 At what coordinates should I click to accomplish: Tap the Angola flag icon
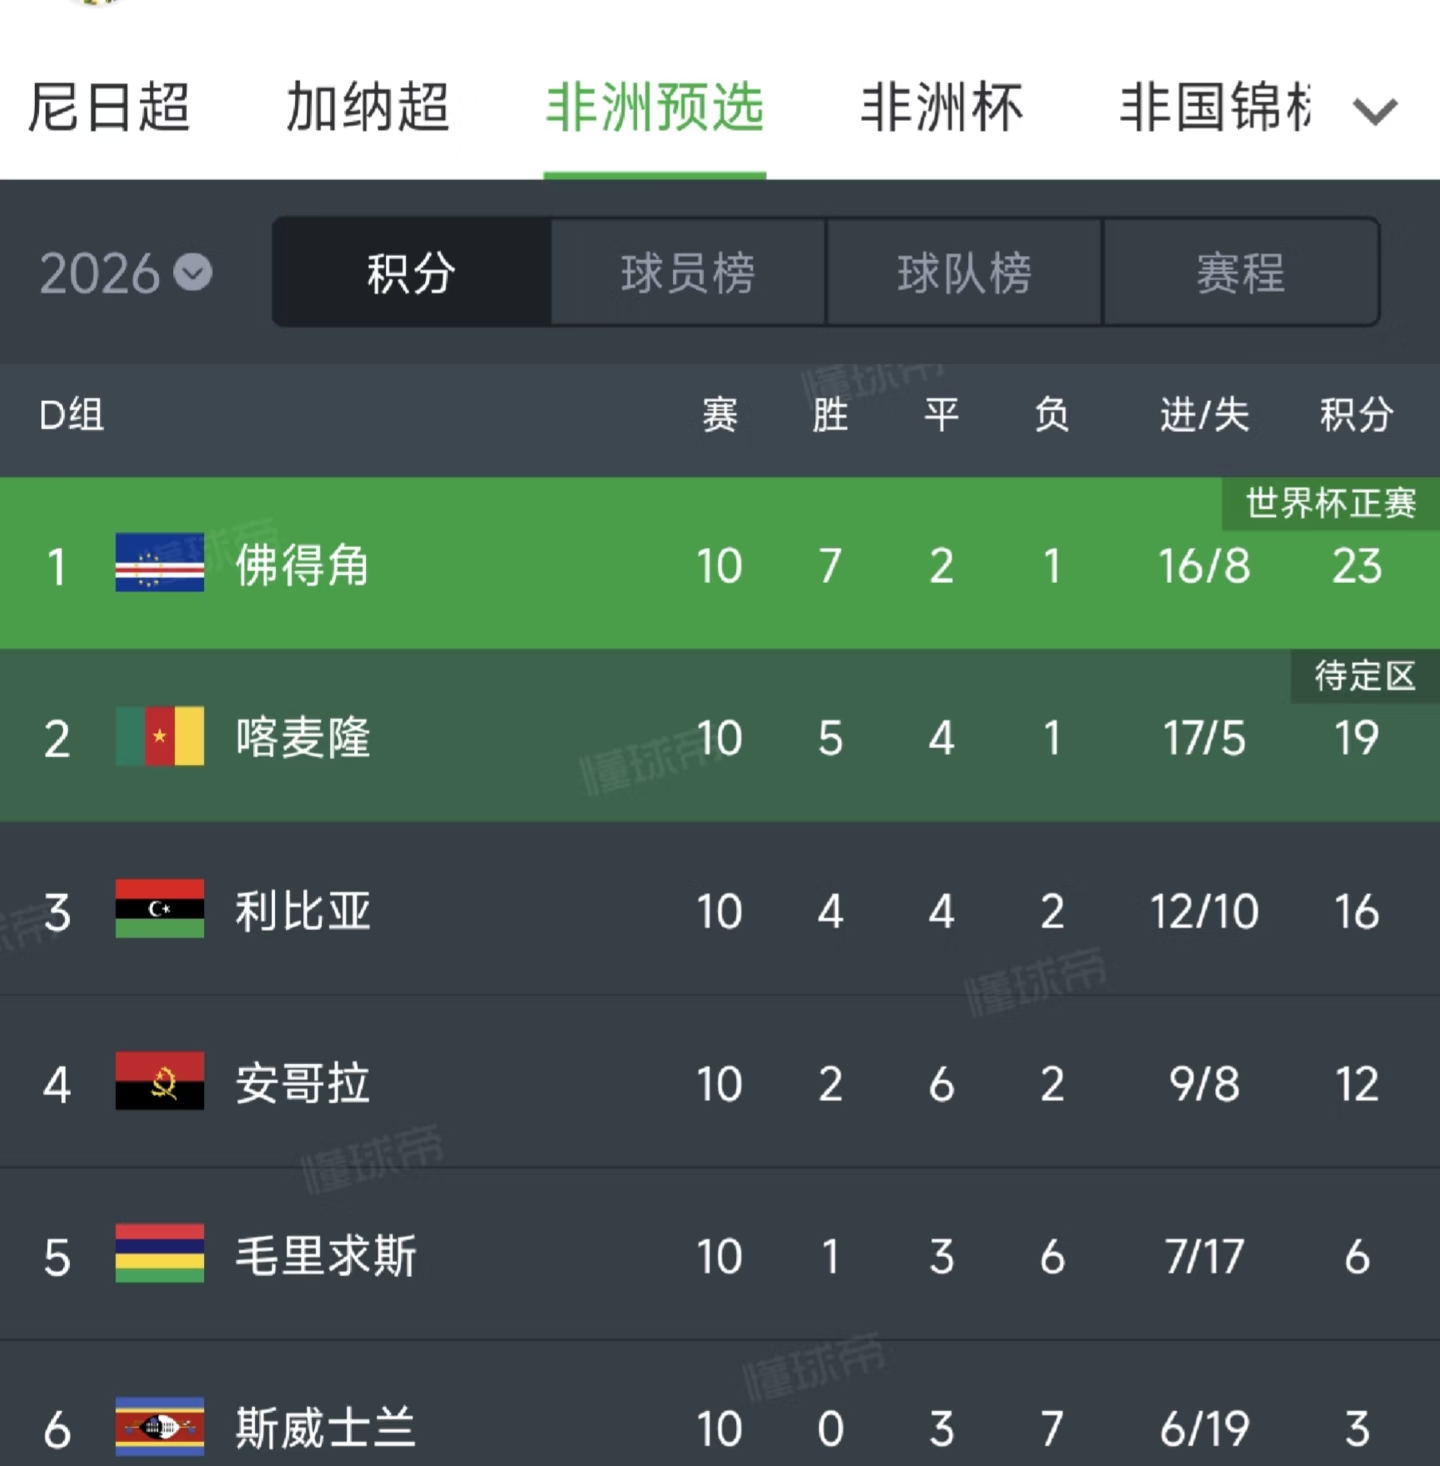160,1082
